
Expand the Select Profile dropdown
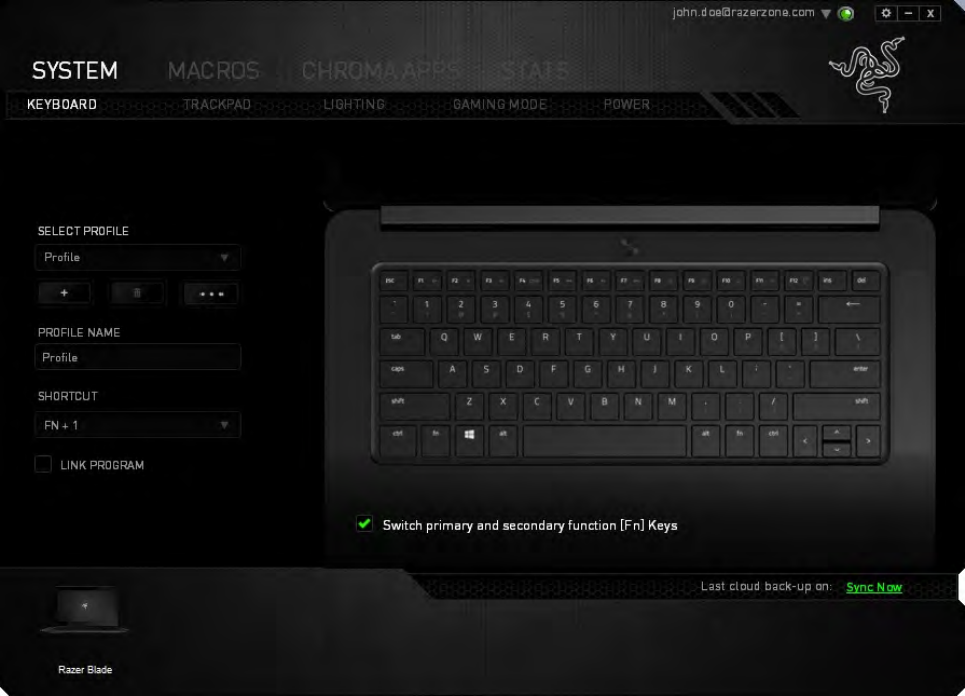click(137, 257)
